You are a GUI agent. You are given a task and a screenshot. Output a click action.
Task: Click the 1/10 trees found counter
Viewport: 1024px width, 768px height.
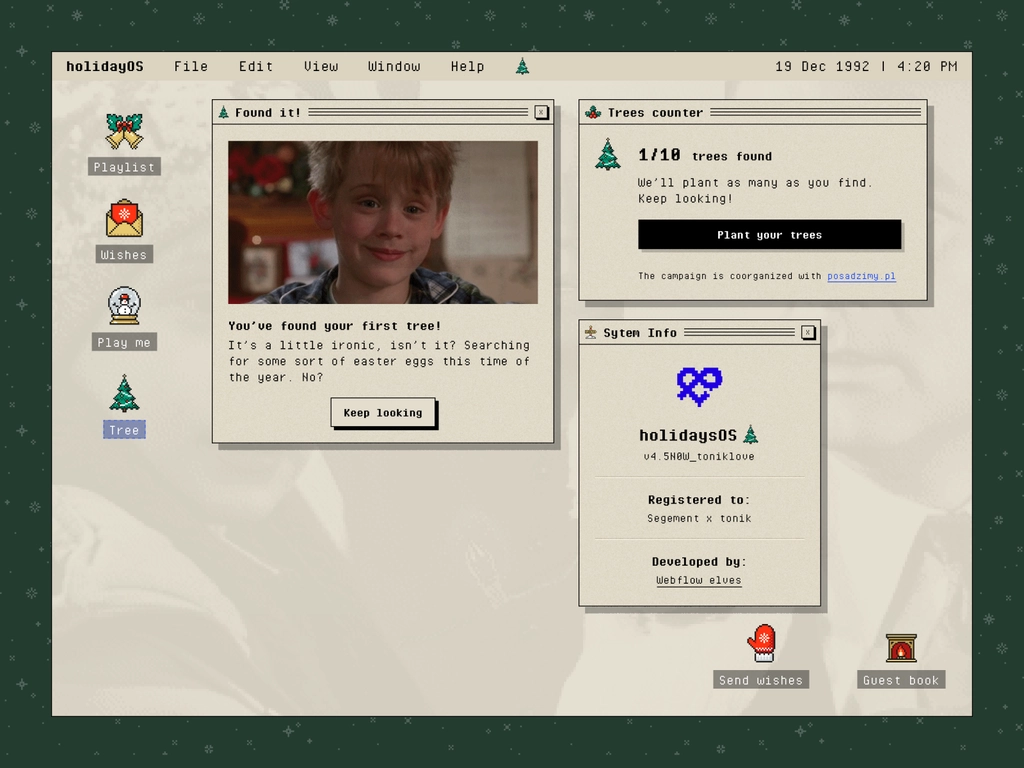click(705, 155)
